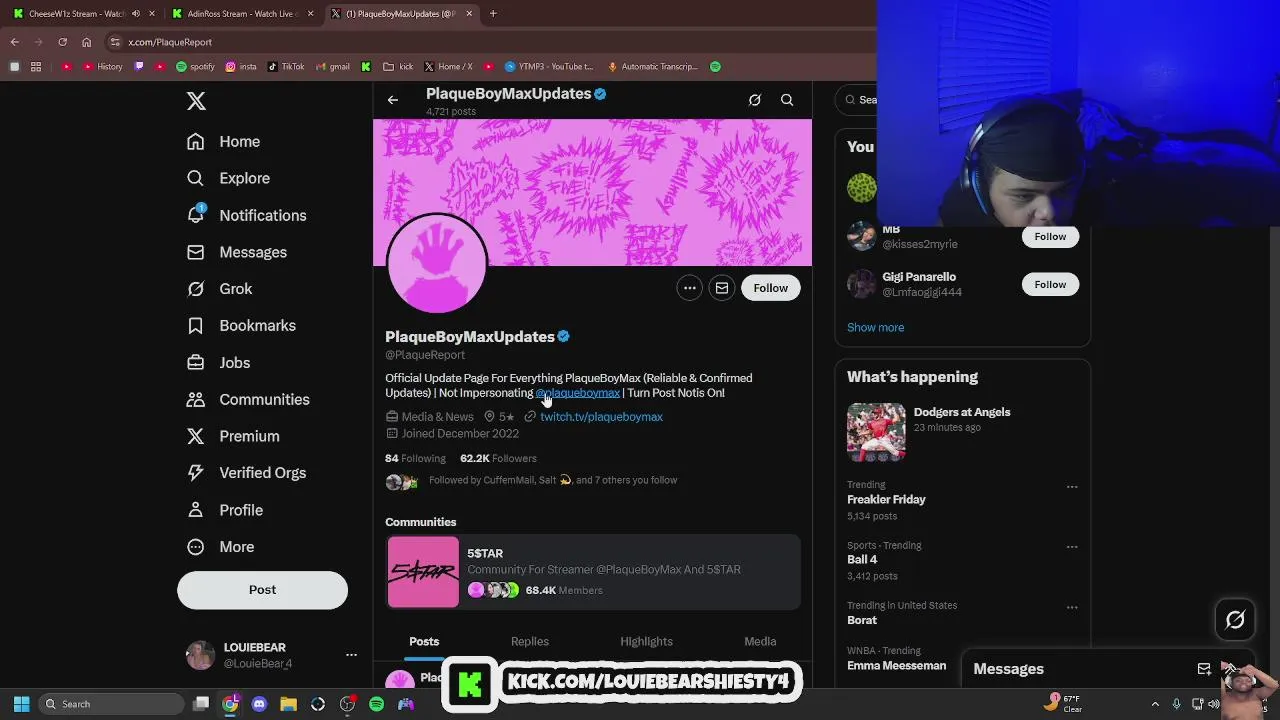The image size is (1280, 720).
Task: Click the message envelope icon on profile
Action: coord(721,288)
